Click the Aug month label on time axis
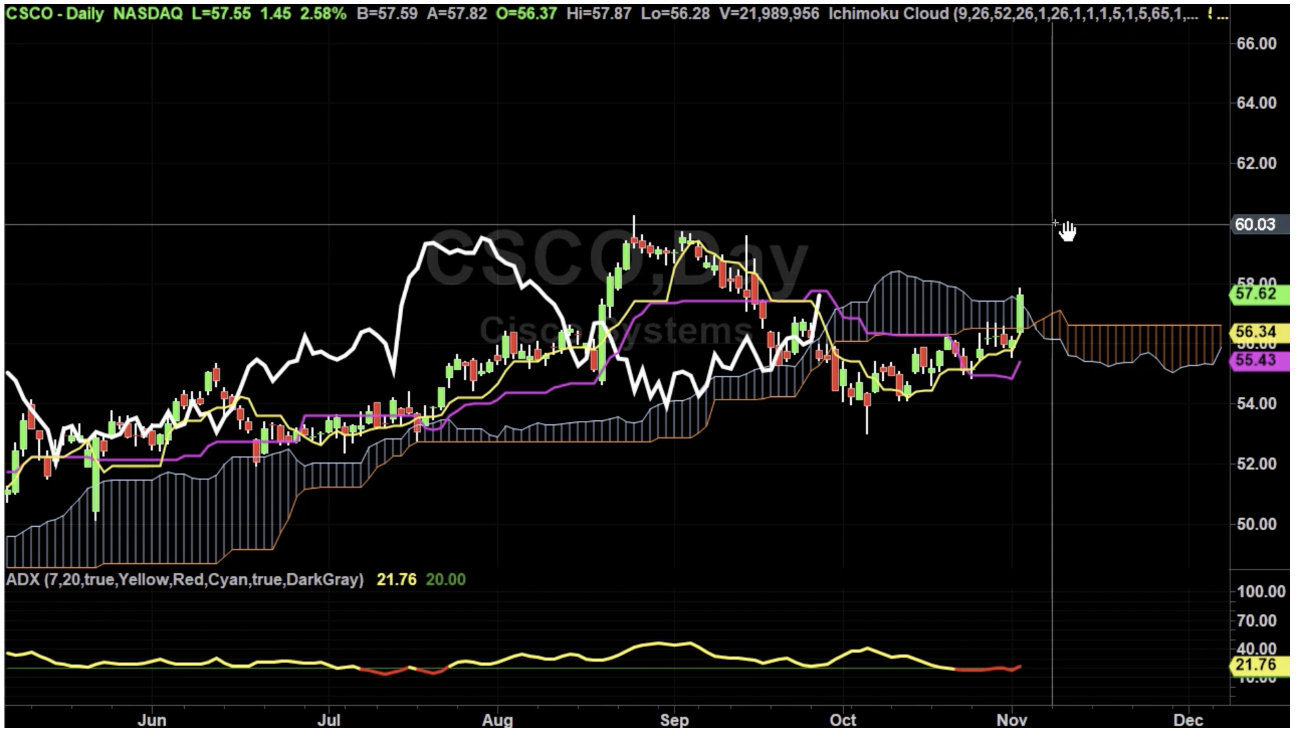The height and width of the screenshot is (736, 1296). coord(496,720)
